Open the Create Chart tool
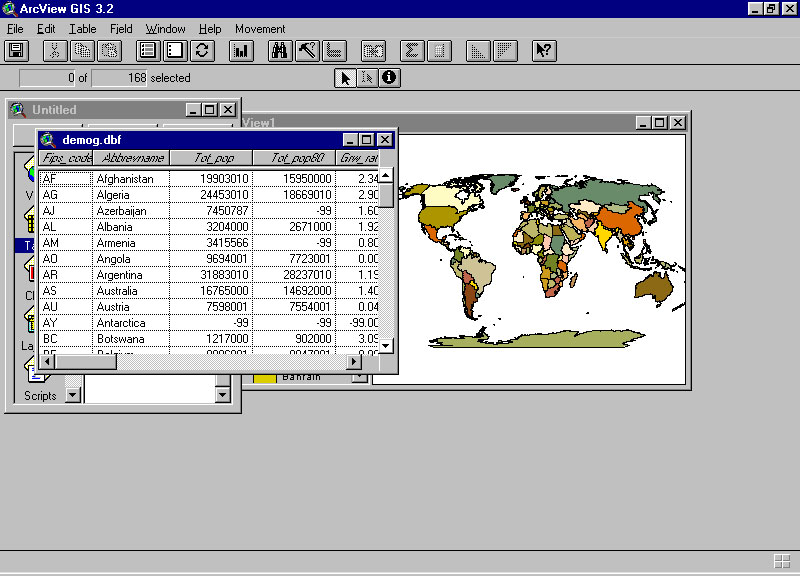This screenshot has height=576, width=800. click(241, 51)
